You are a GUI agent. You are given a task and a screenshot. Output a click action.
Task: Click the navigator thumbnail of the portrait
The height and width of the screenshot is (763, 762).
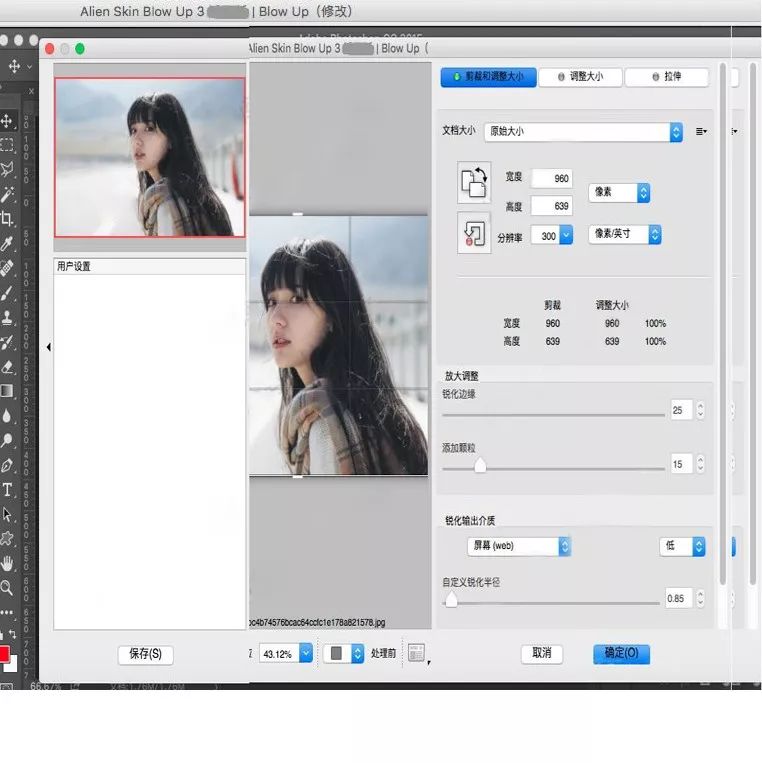(150, 158)
